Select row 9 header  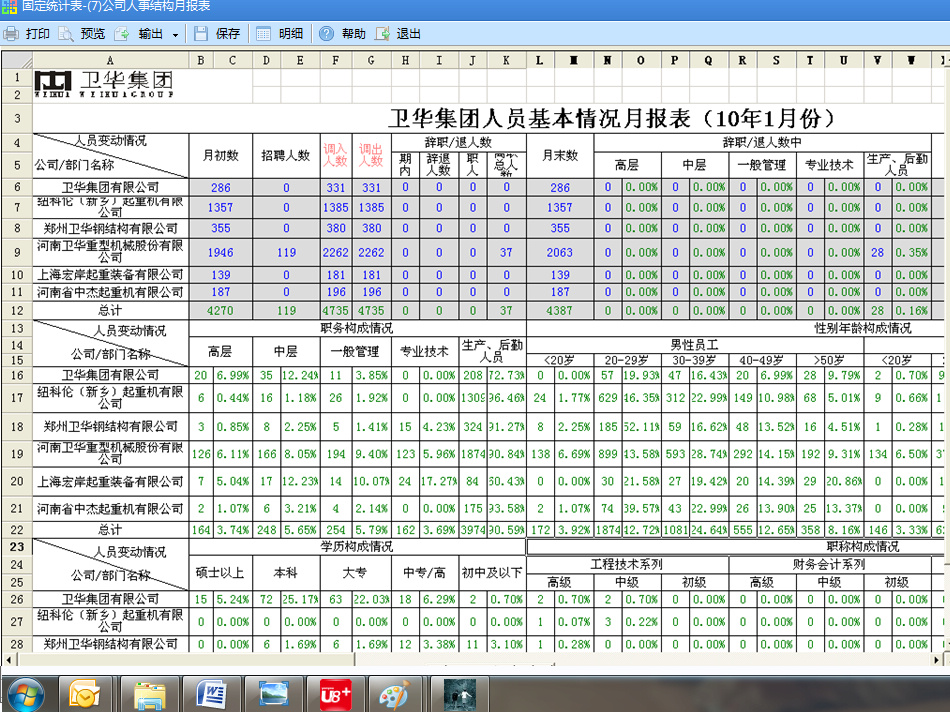click(x=17, y=252)
